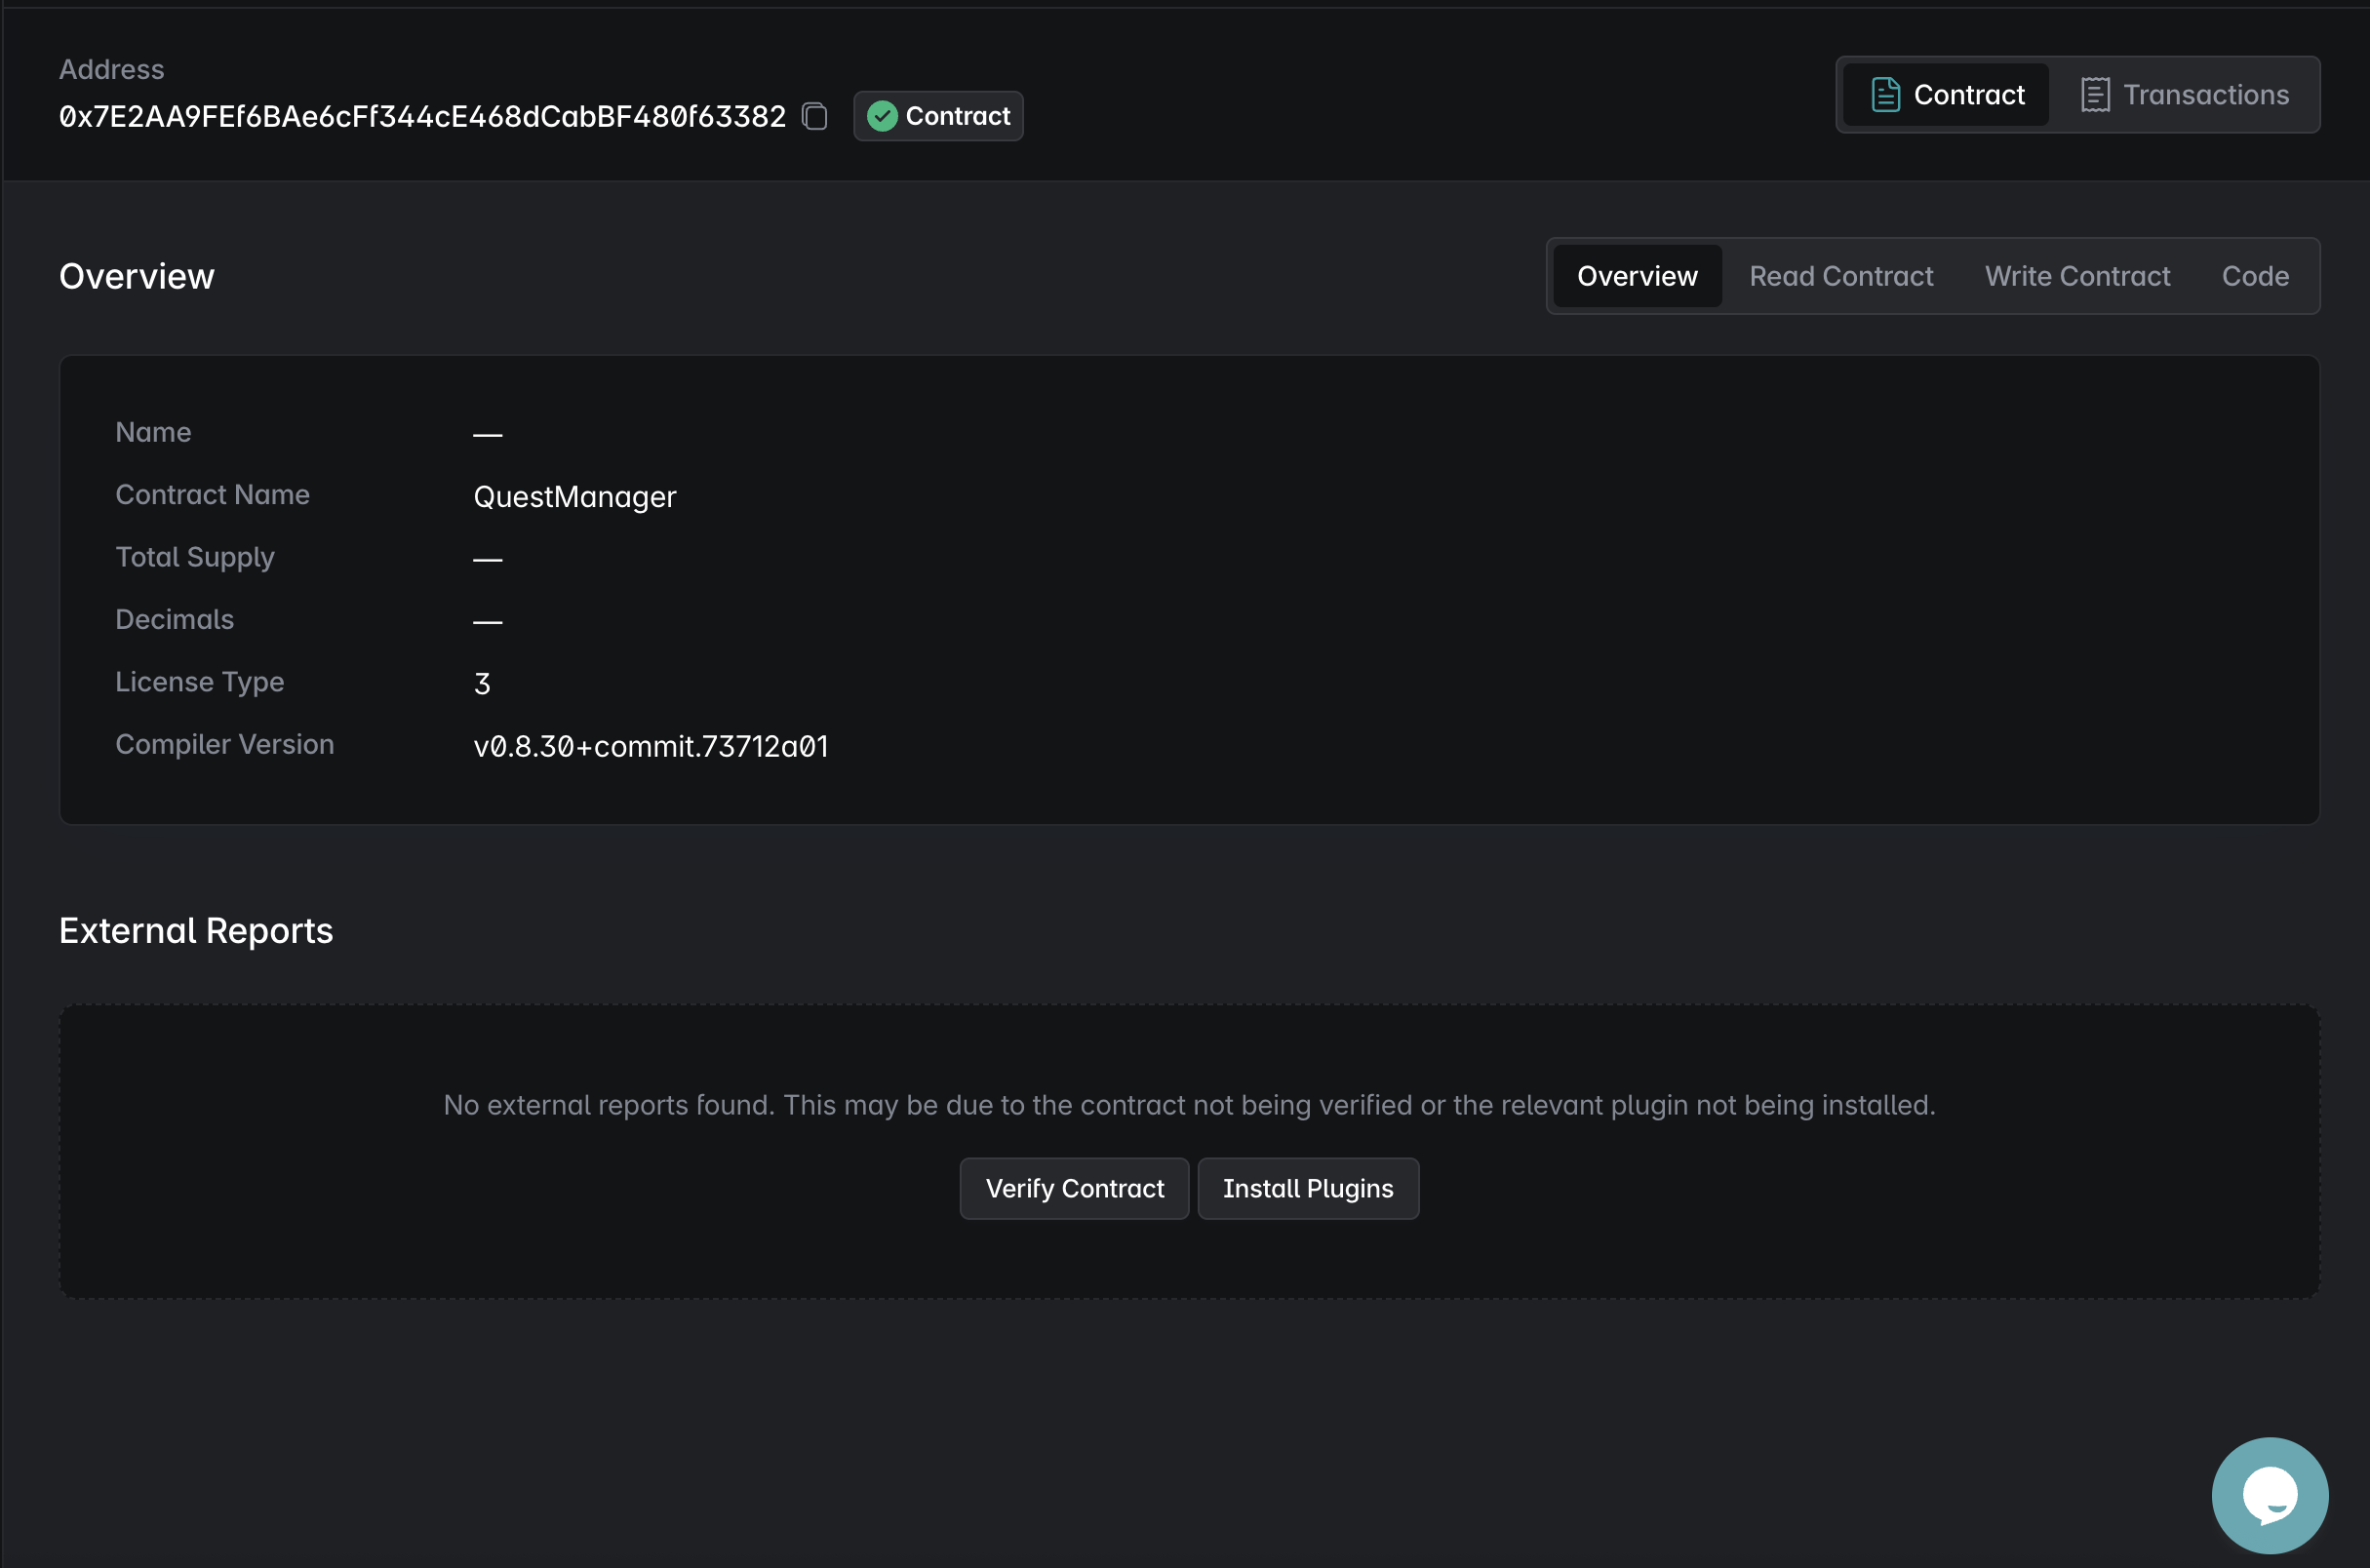Click the teal contract document icon
The width and height of the screenshot is (2370, 1568).
tap(1885, 93)
